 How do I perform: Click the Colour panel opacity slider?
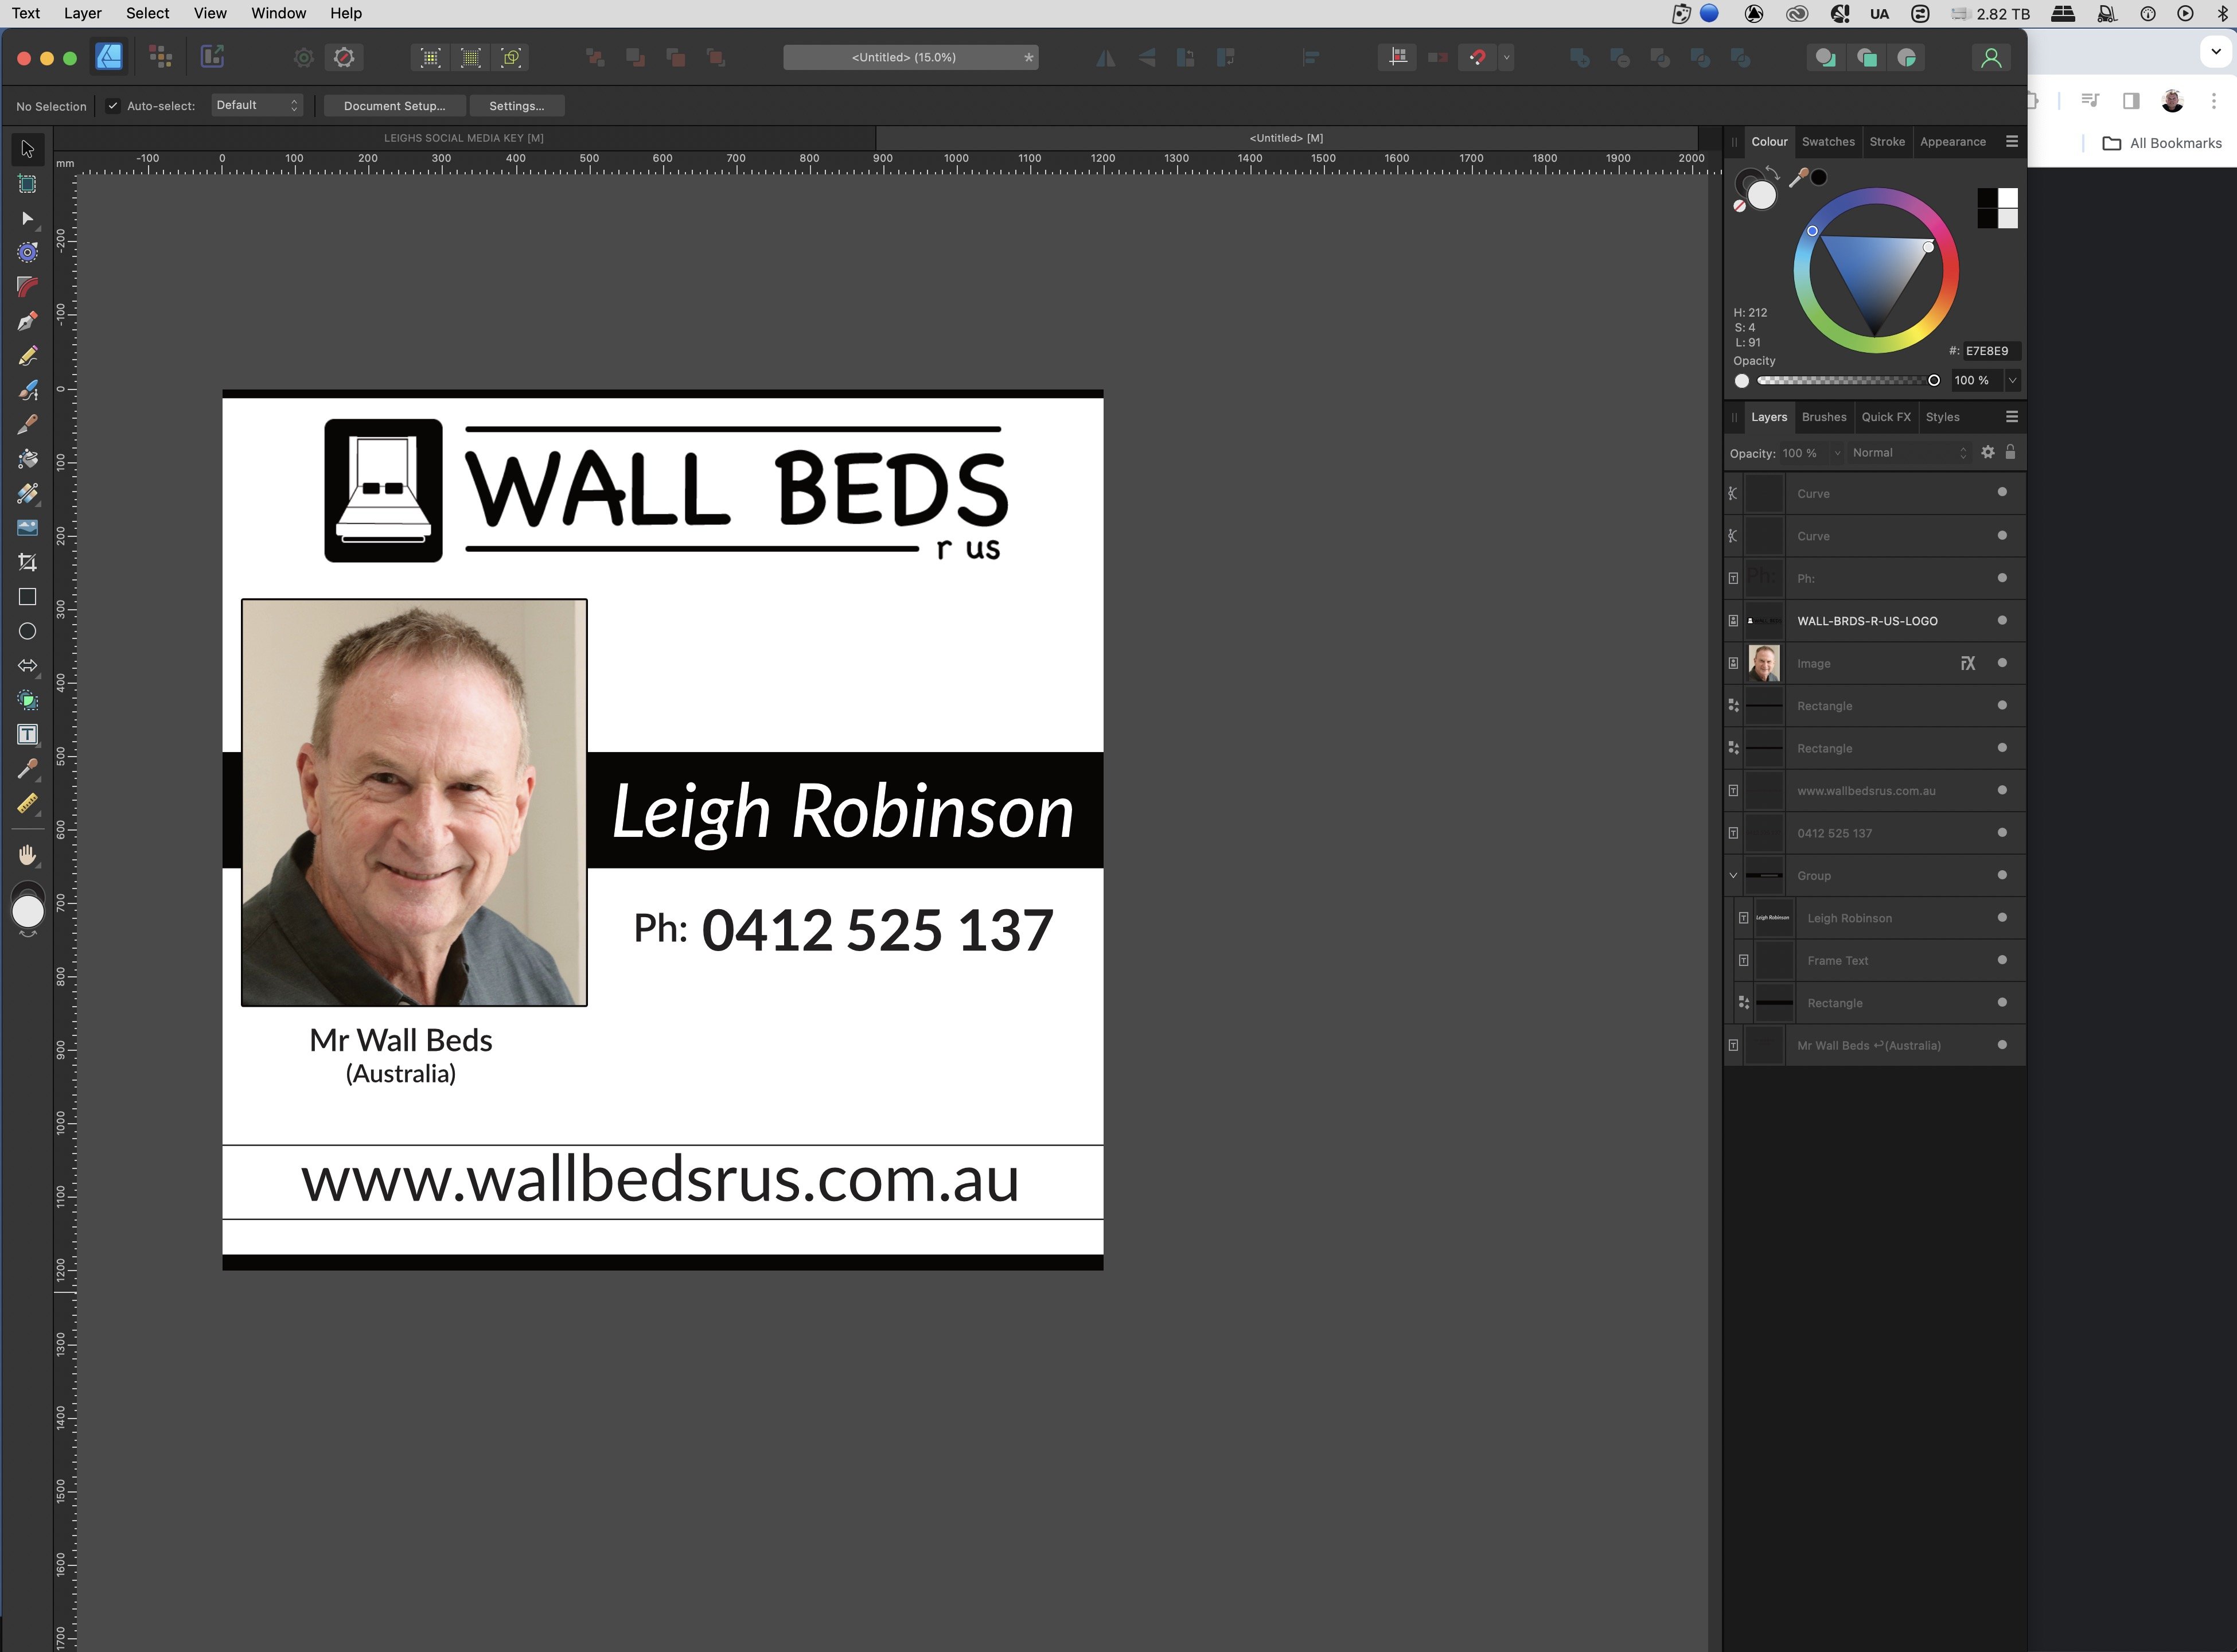[x=1848, y=380]
